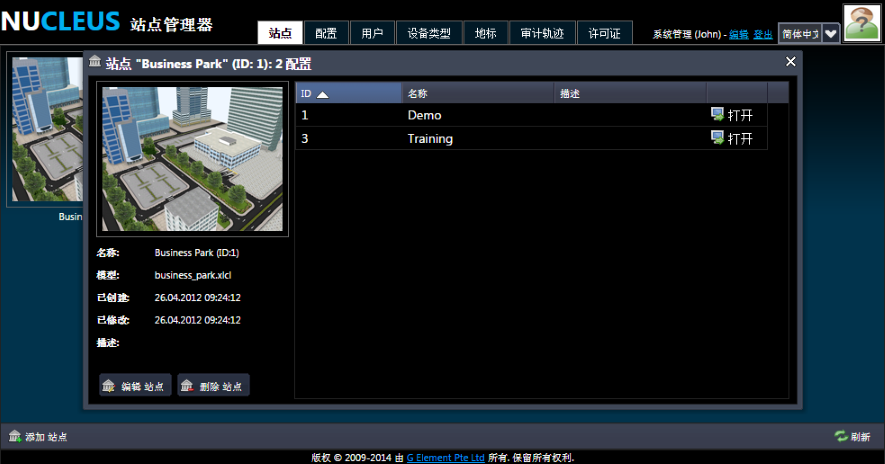Click the 登出 logout link
The width and height of the screenshot is (885, 464).
(762, 34)
